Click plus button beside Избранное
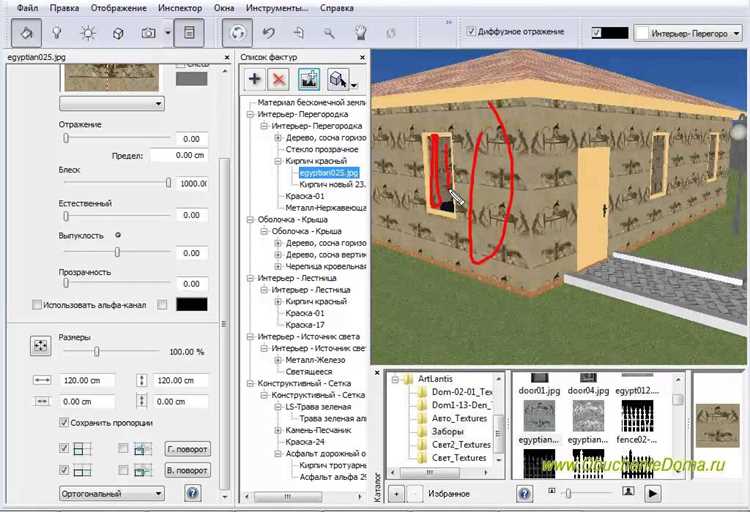750x512 pixels. pos(396,493)
